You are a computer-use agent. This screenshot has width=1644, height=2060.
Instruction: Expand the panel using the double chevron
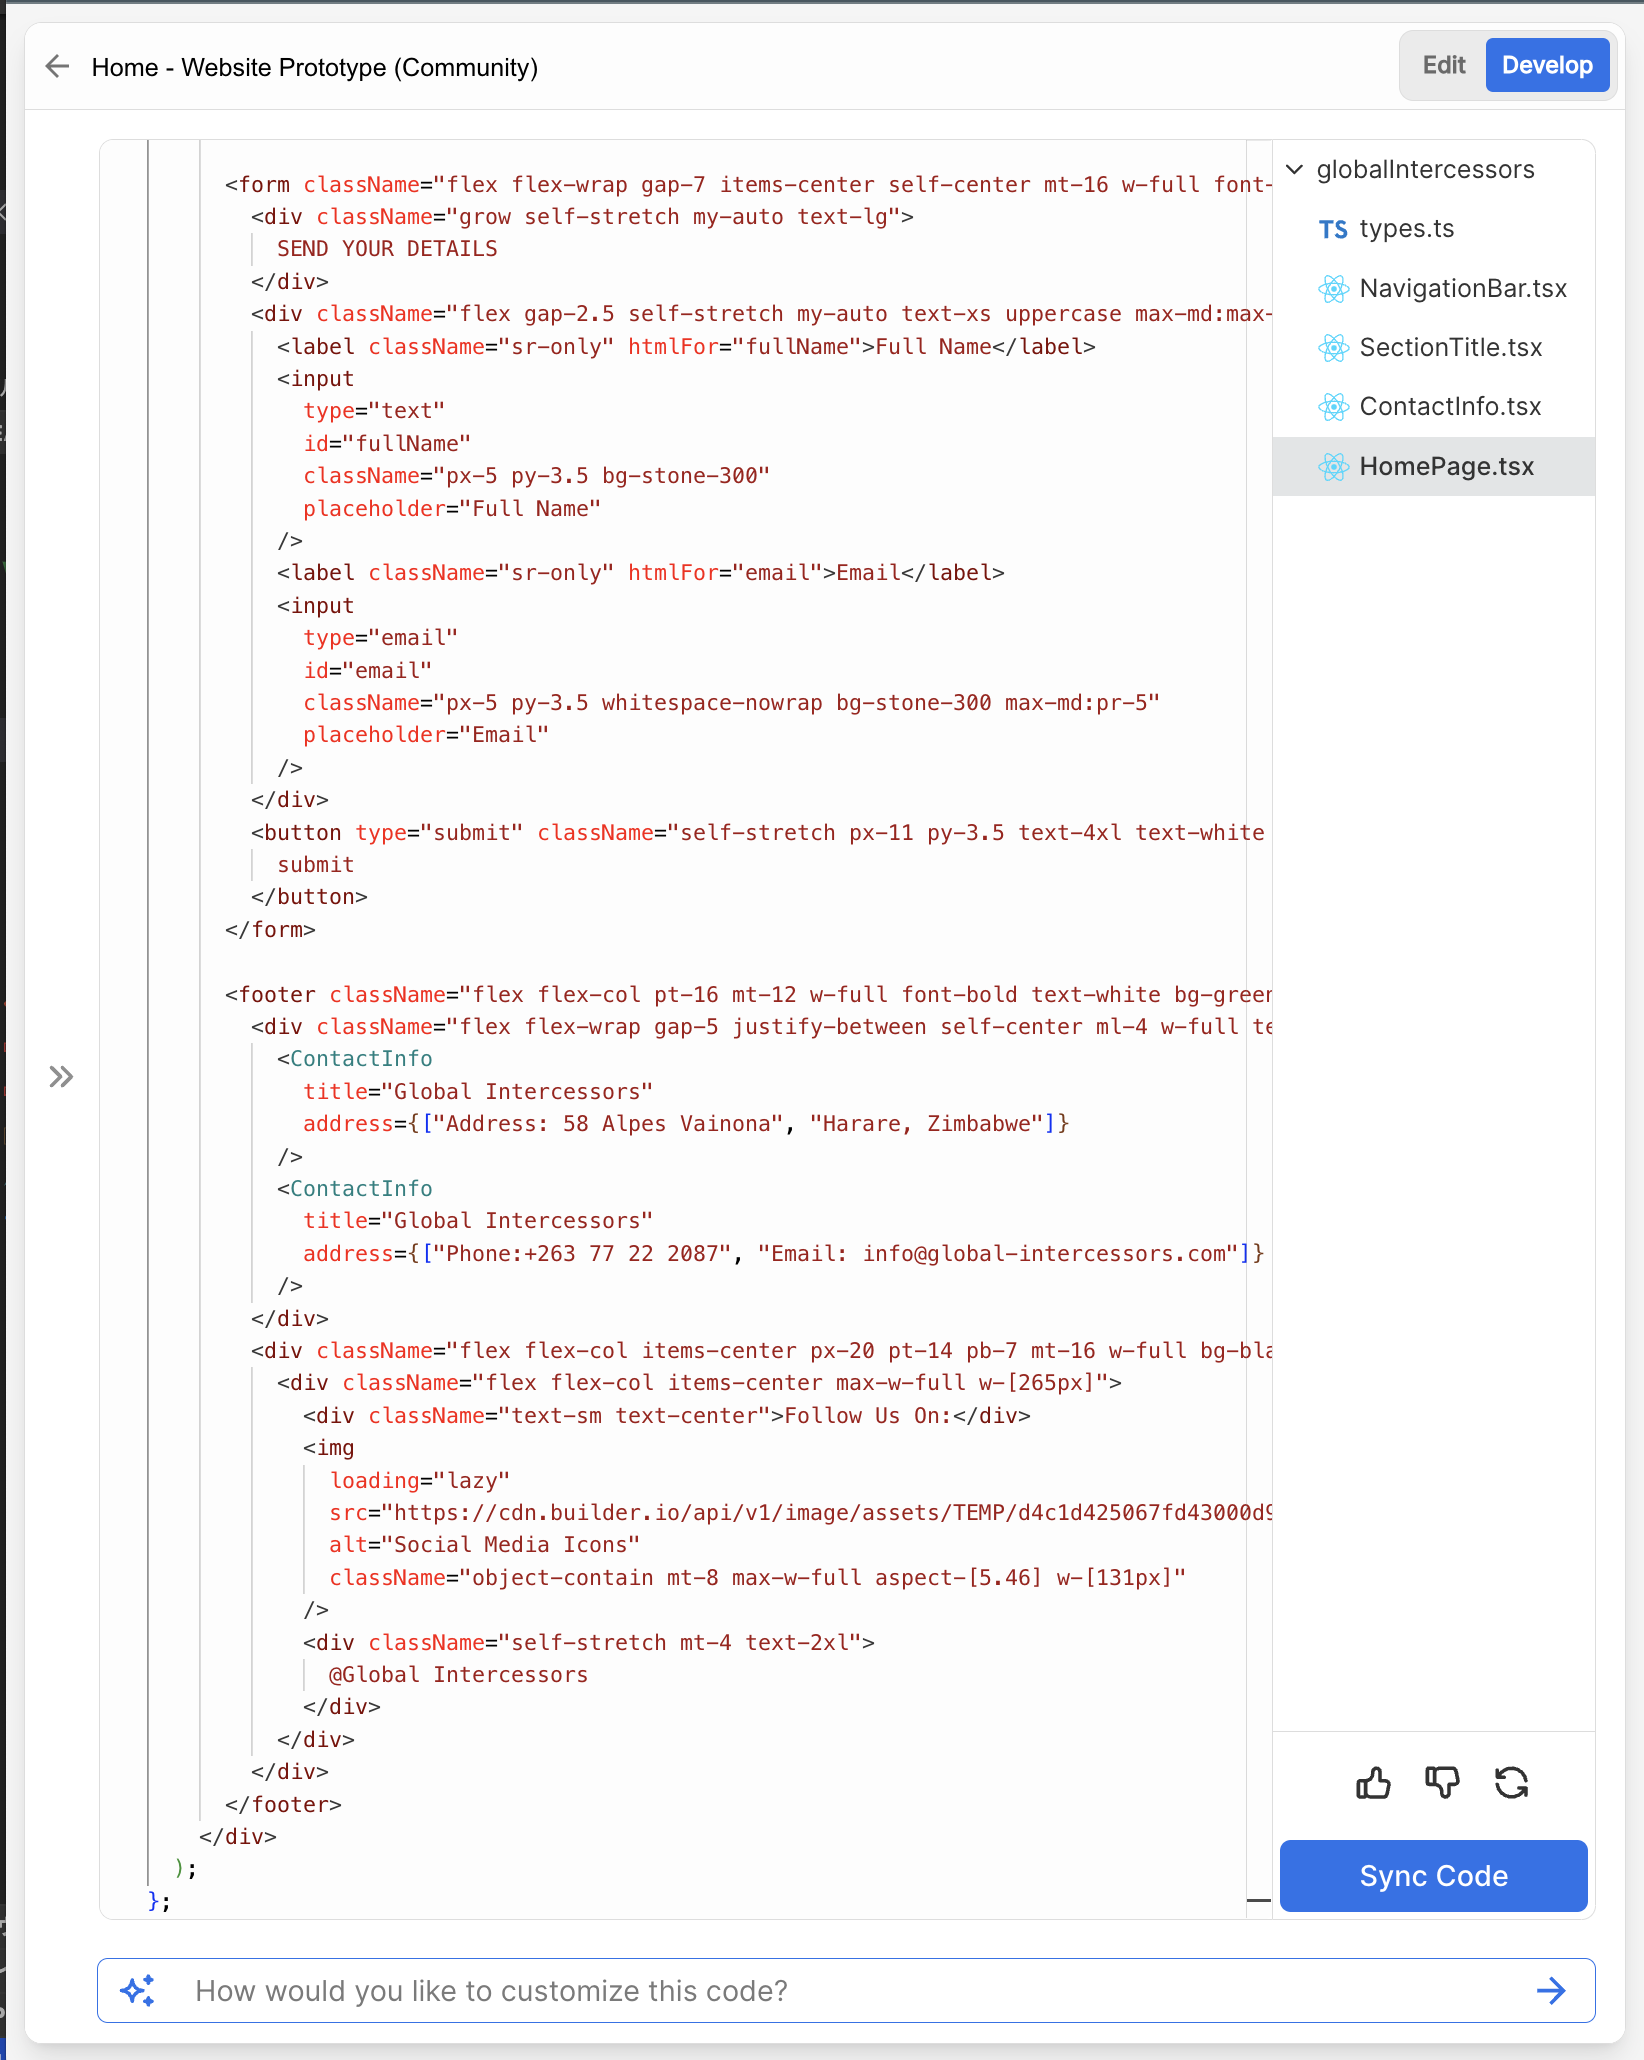pos(62,1076)
